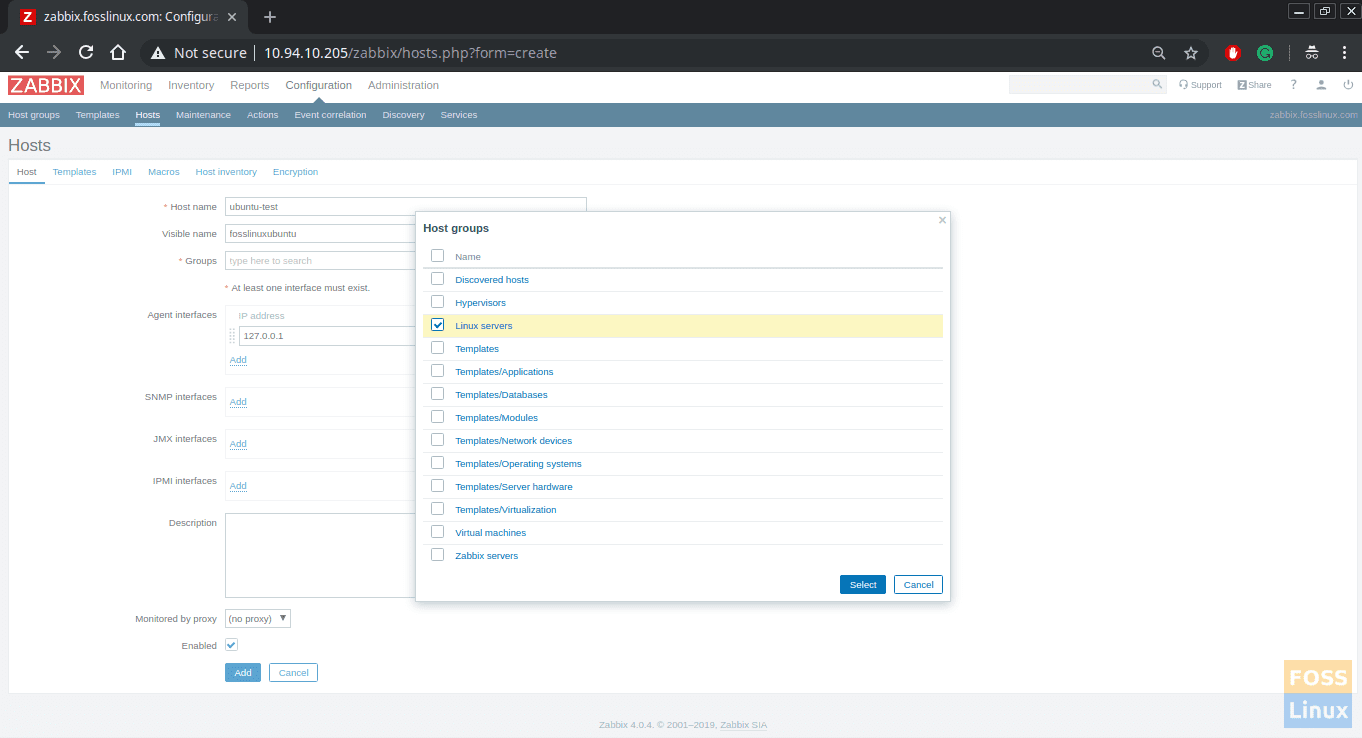
Task: Bookmark this page with star icon
Action: [1191, 53]
